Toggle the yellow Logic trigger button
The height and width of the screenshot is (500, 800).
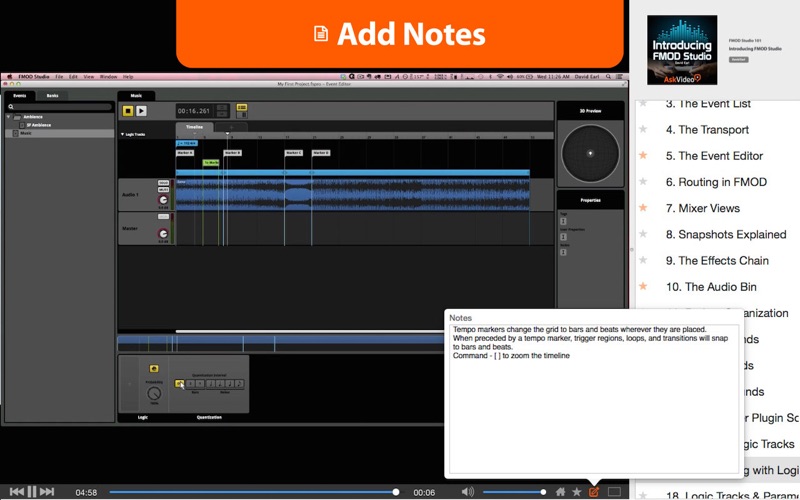pyautogui.click(x=154, y=368)
